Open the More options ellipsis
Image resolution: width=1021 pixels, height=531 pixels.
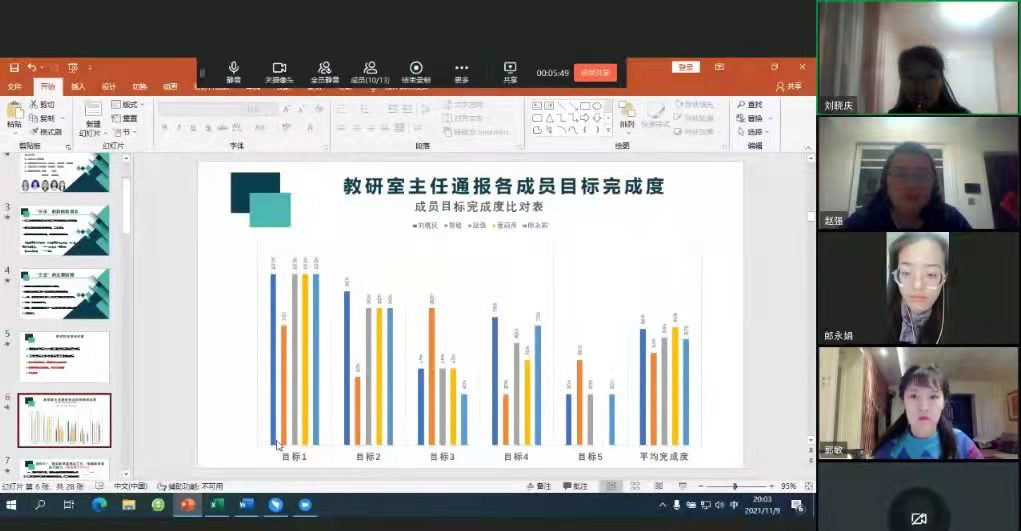pyautogui.click(x=461, y=72)
